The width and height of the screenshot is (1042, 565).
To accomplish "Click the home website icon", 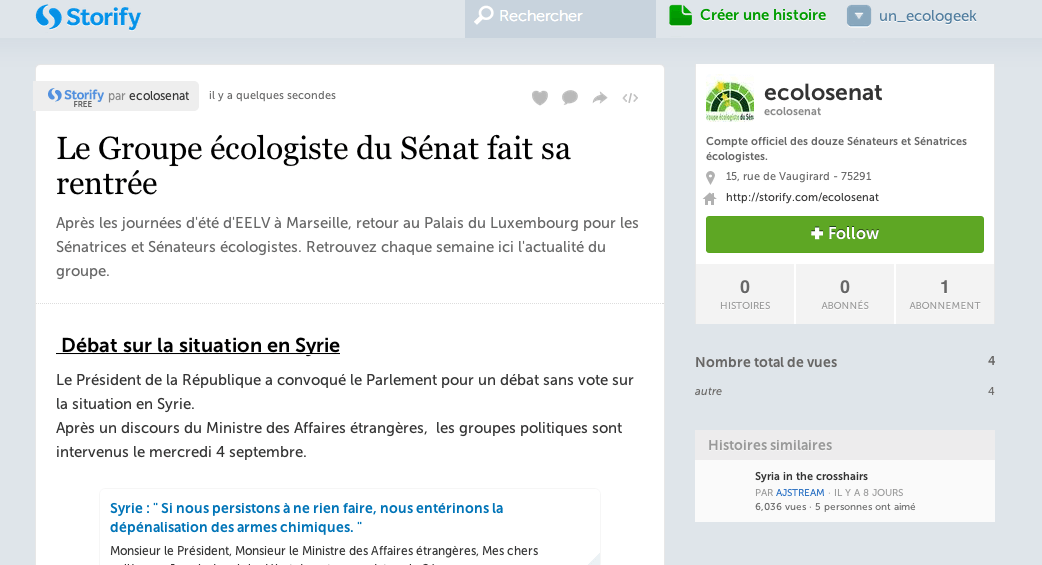I will (710, 198).
